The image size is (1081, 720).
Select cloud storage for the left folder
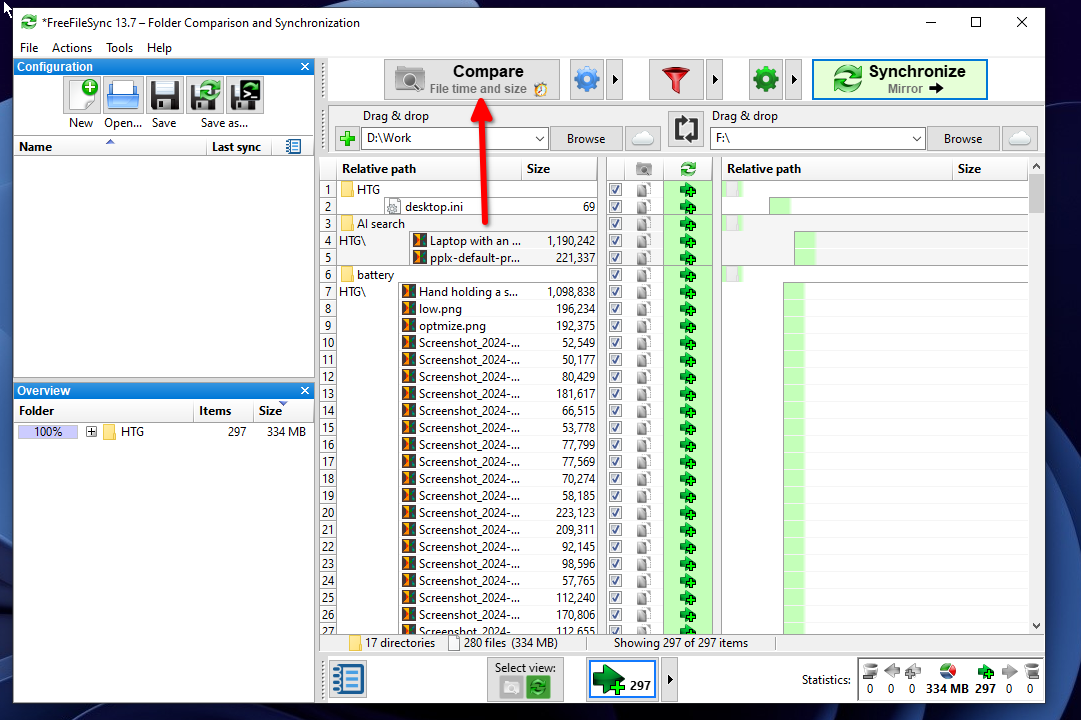[643, 139]
